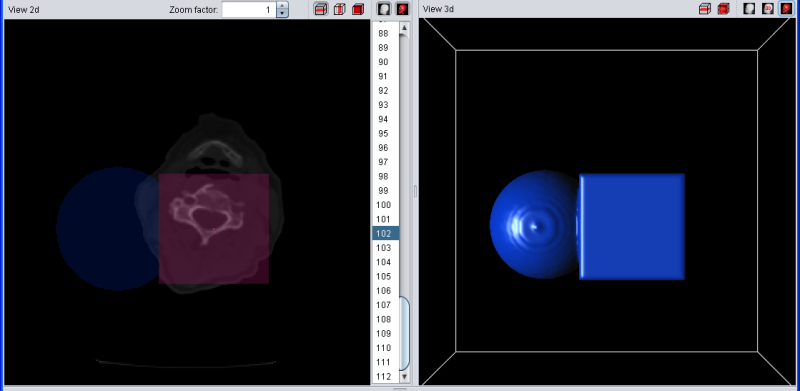Click into the Zoom factor input field
Viewport: 800px width, 391px height.
pyautogui.click(x=249, y=9)
